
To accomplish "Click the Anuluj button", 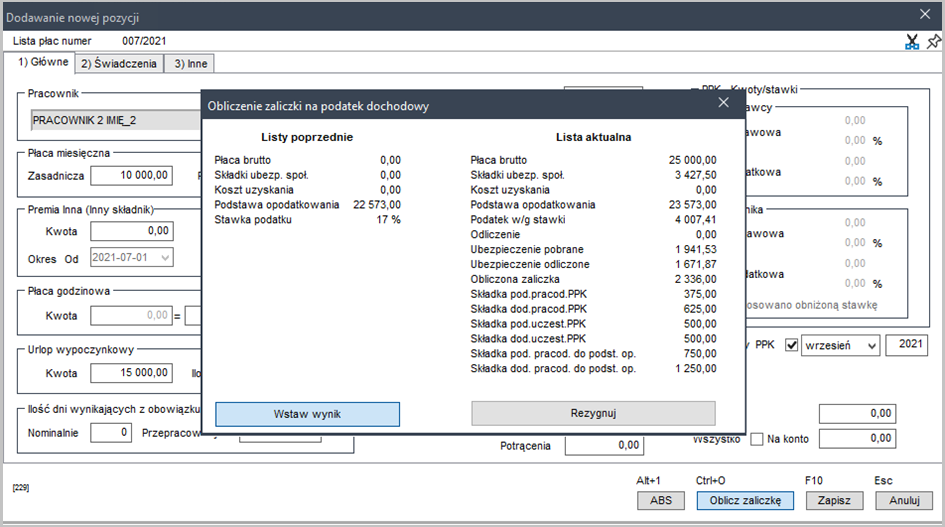I will [x=904, y=500].
